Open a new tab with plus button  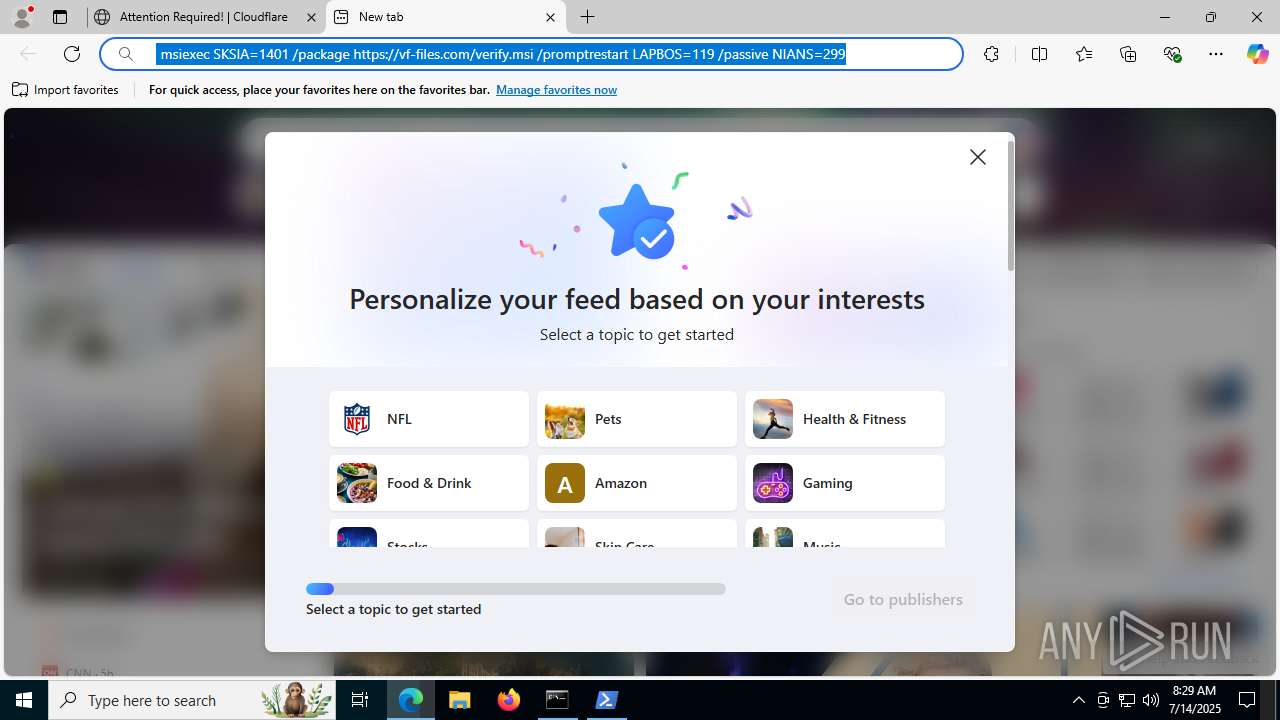pos(588,17)
